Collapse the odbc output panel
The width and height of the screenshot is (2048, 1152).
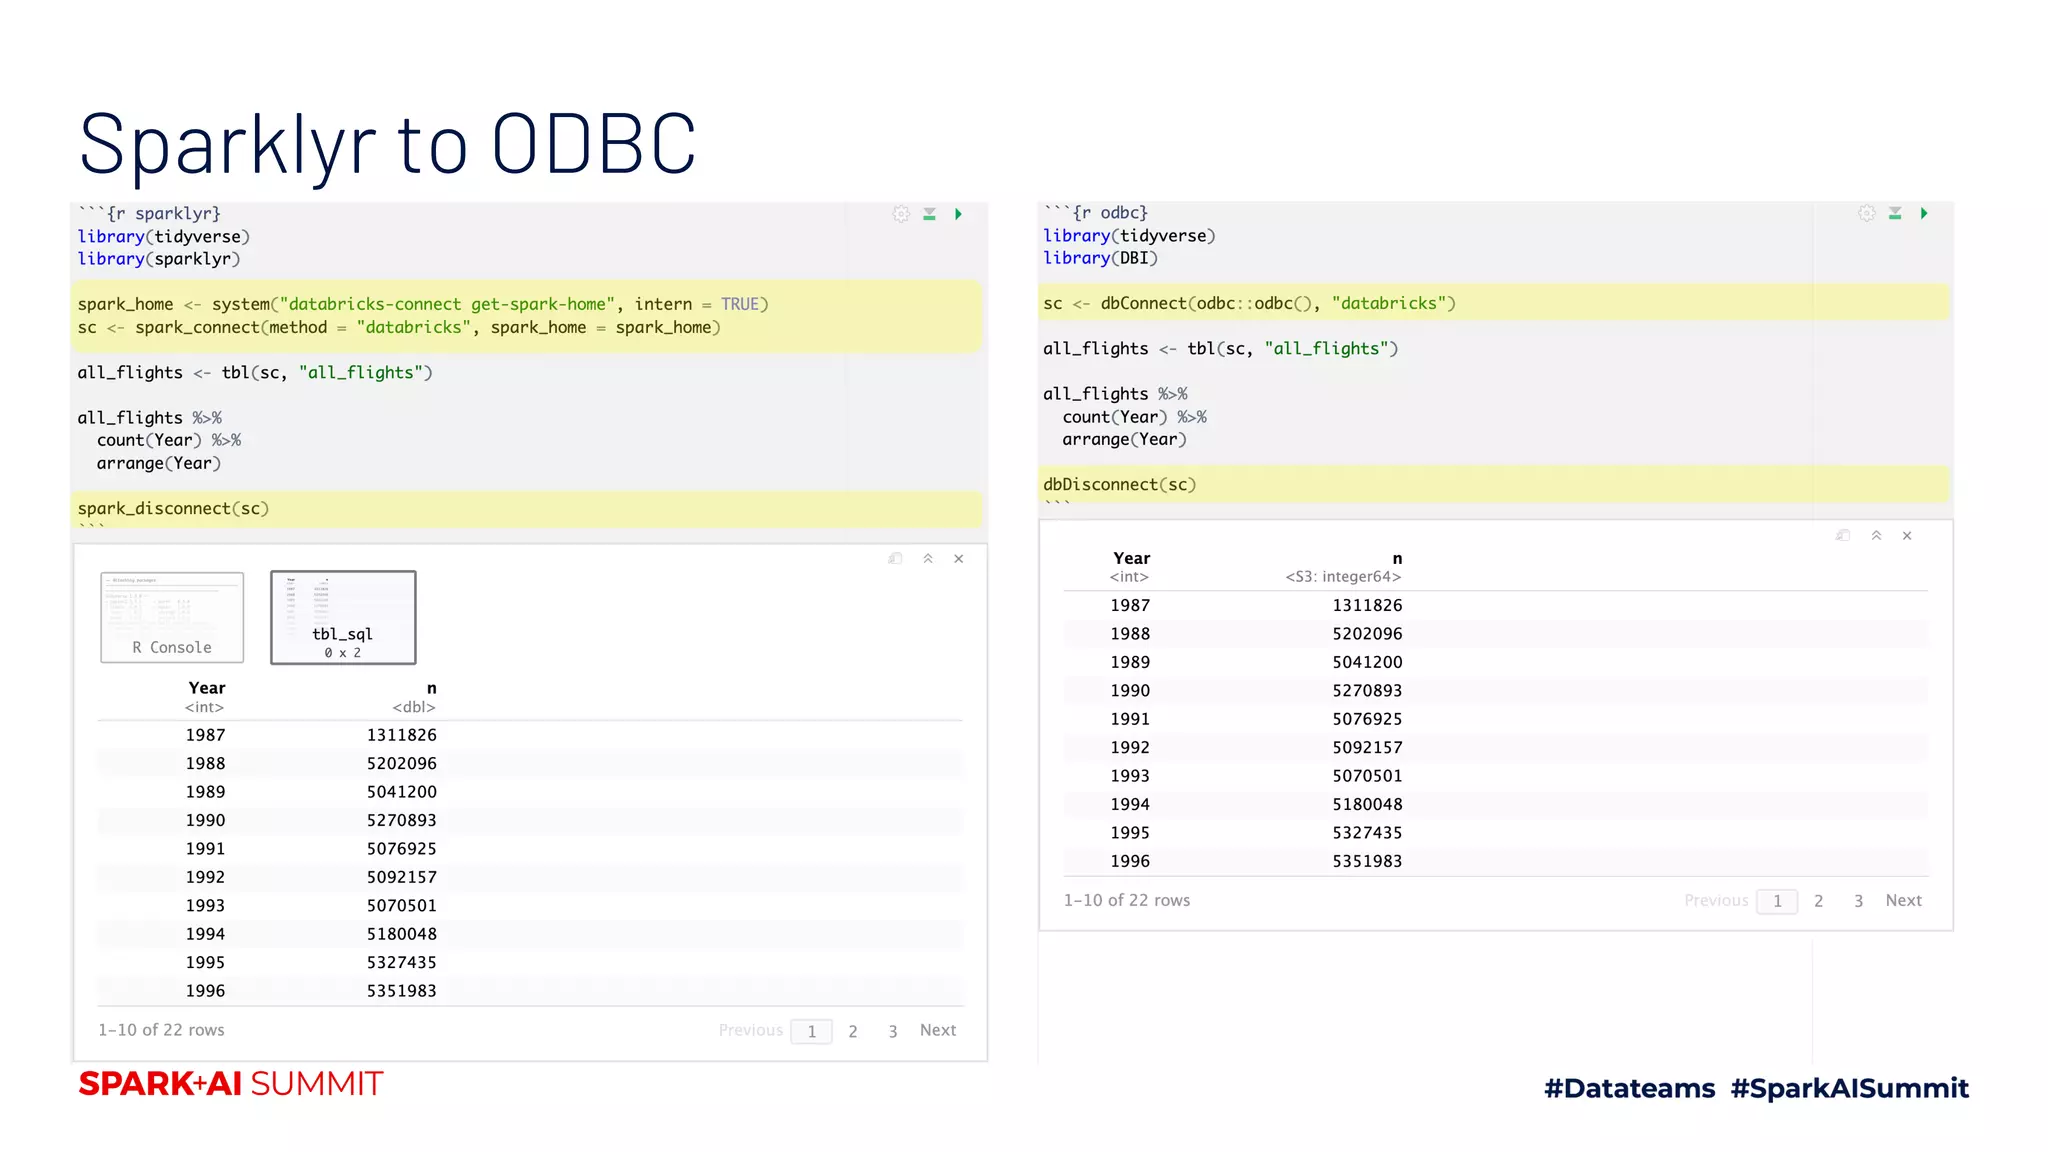(x=1876, y=536)
